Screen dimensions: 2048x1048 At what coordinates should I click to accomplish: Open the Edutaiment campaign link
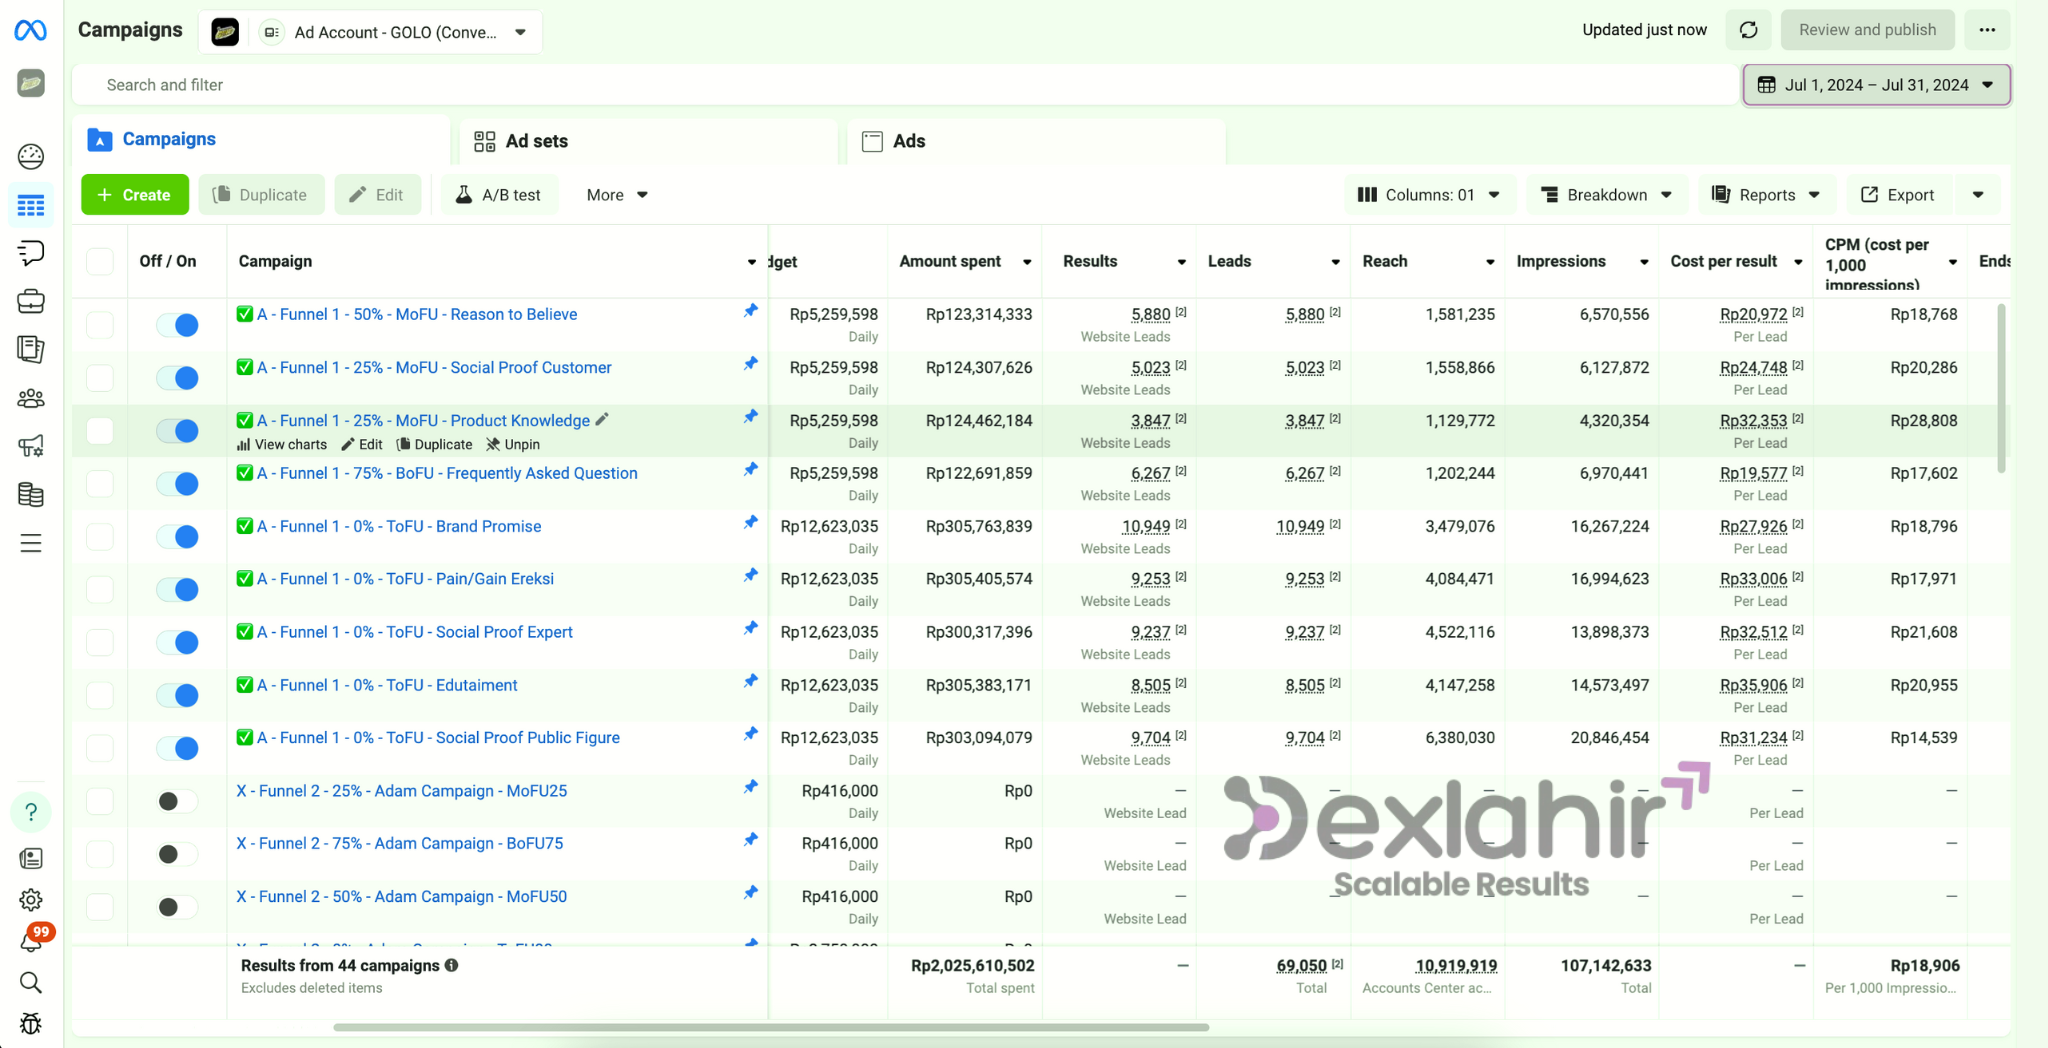click(x=387, y=685)
